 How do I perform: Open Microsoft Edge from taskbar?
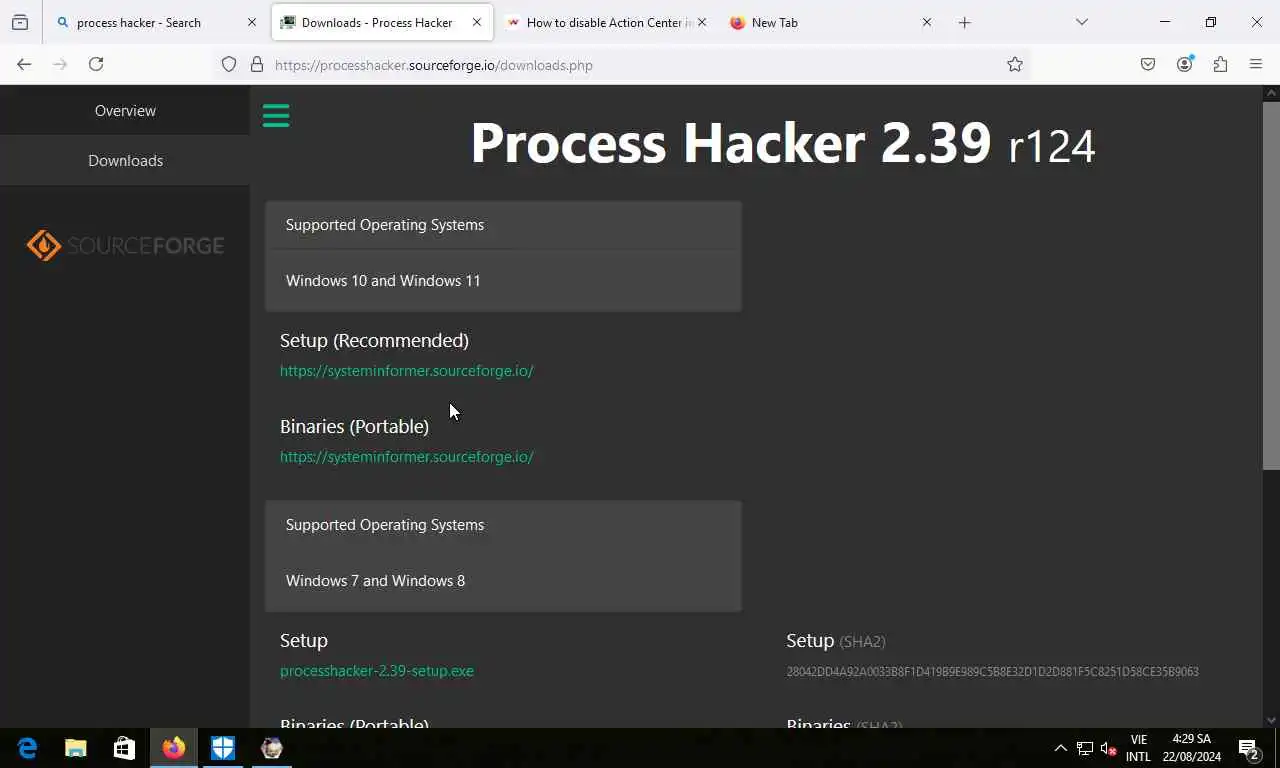tap(27, 748)
